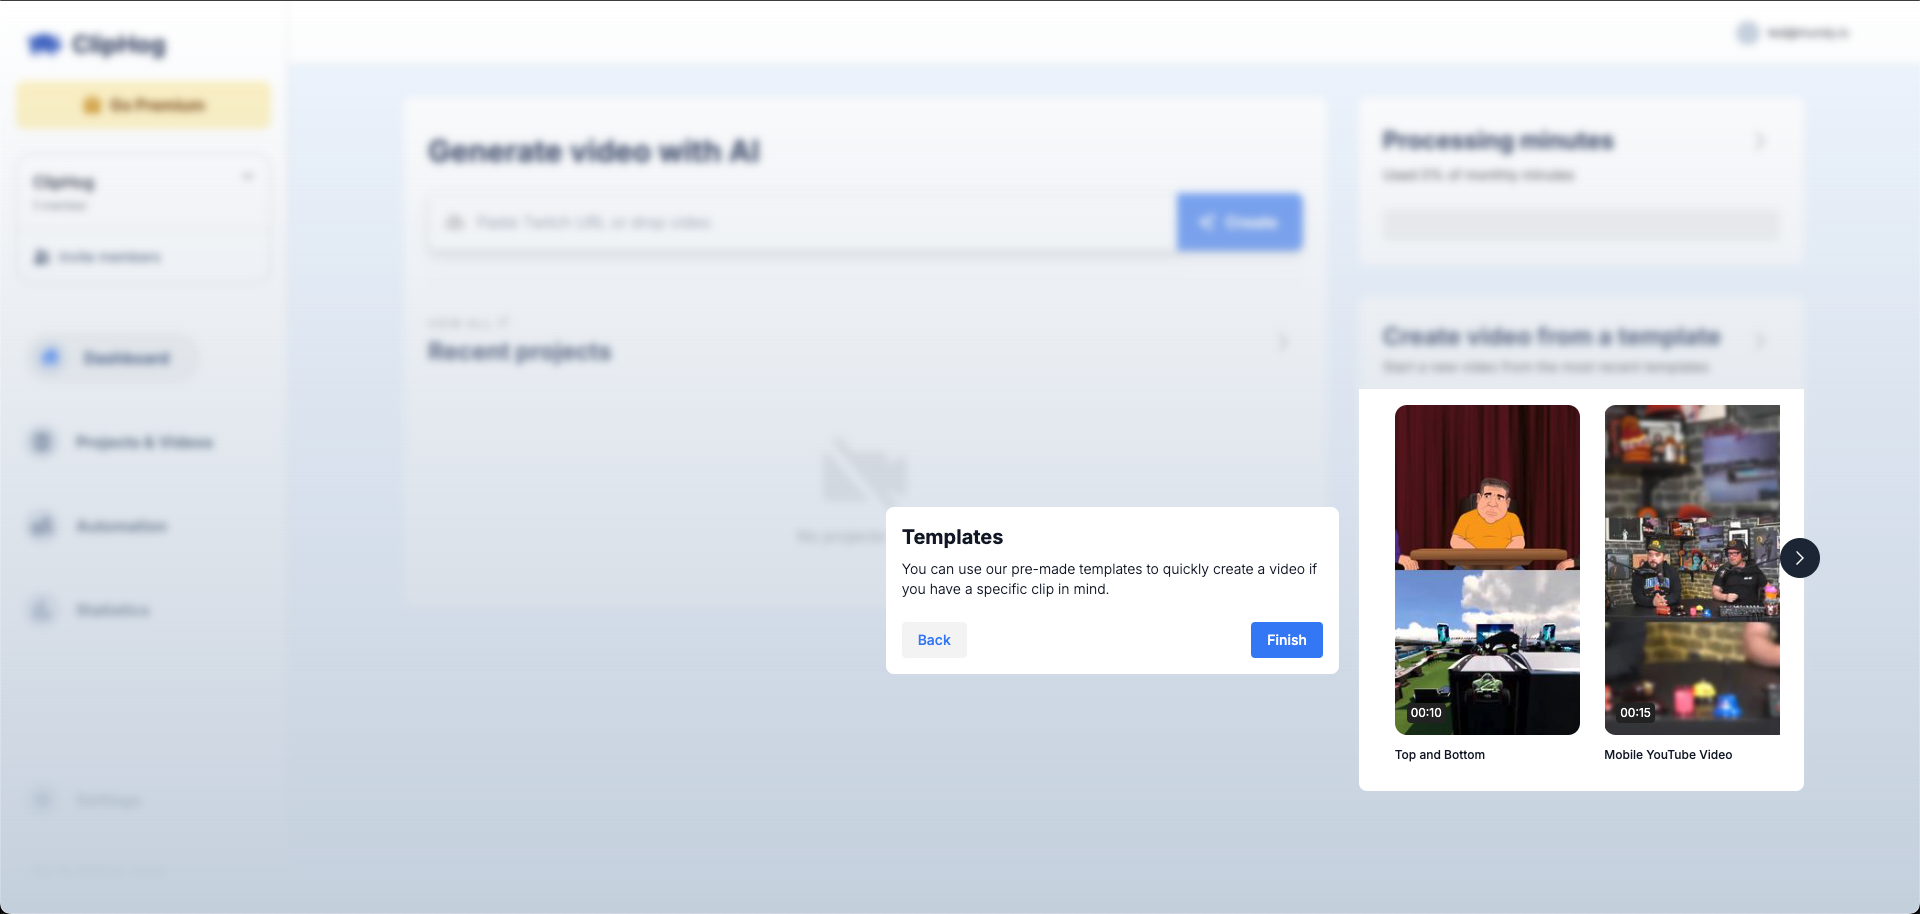Click the "Top and Bottom" label
The width and height of the screenshot is (1920, 914).
click(x=1440, y=755)
